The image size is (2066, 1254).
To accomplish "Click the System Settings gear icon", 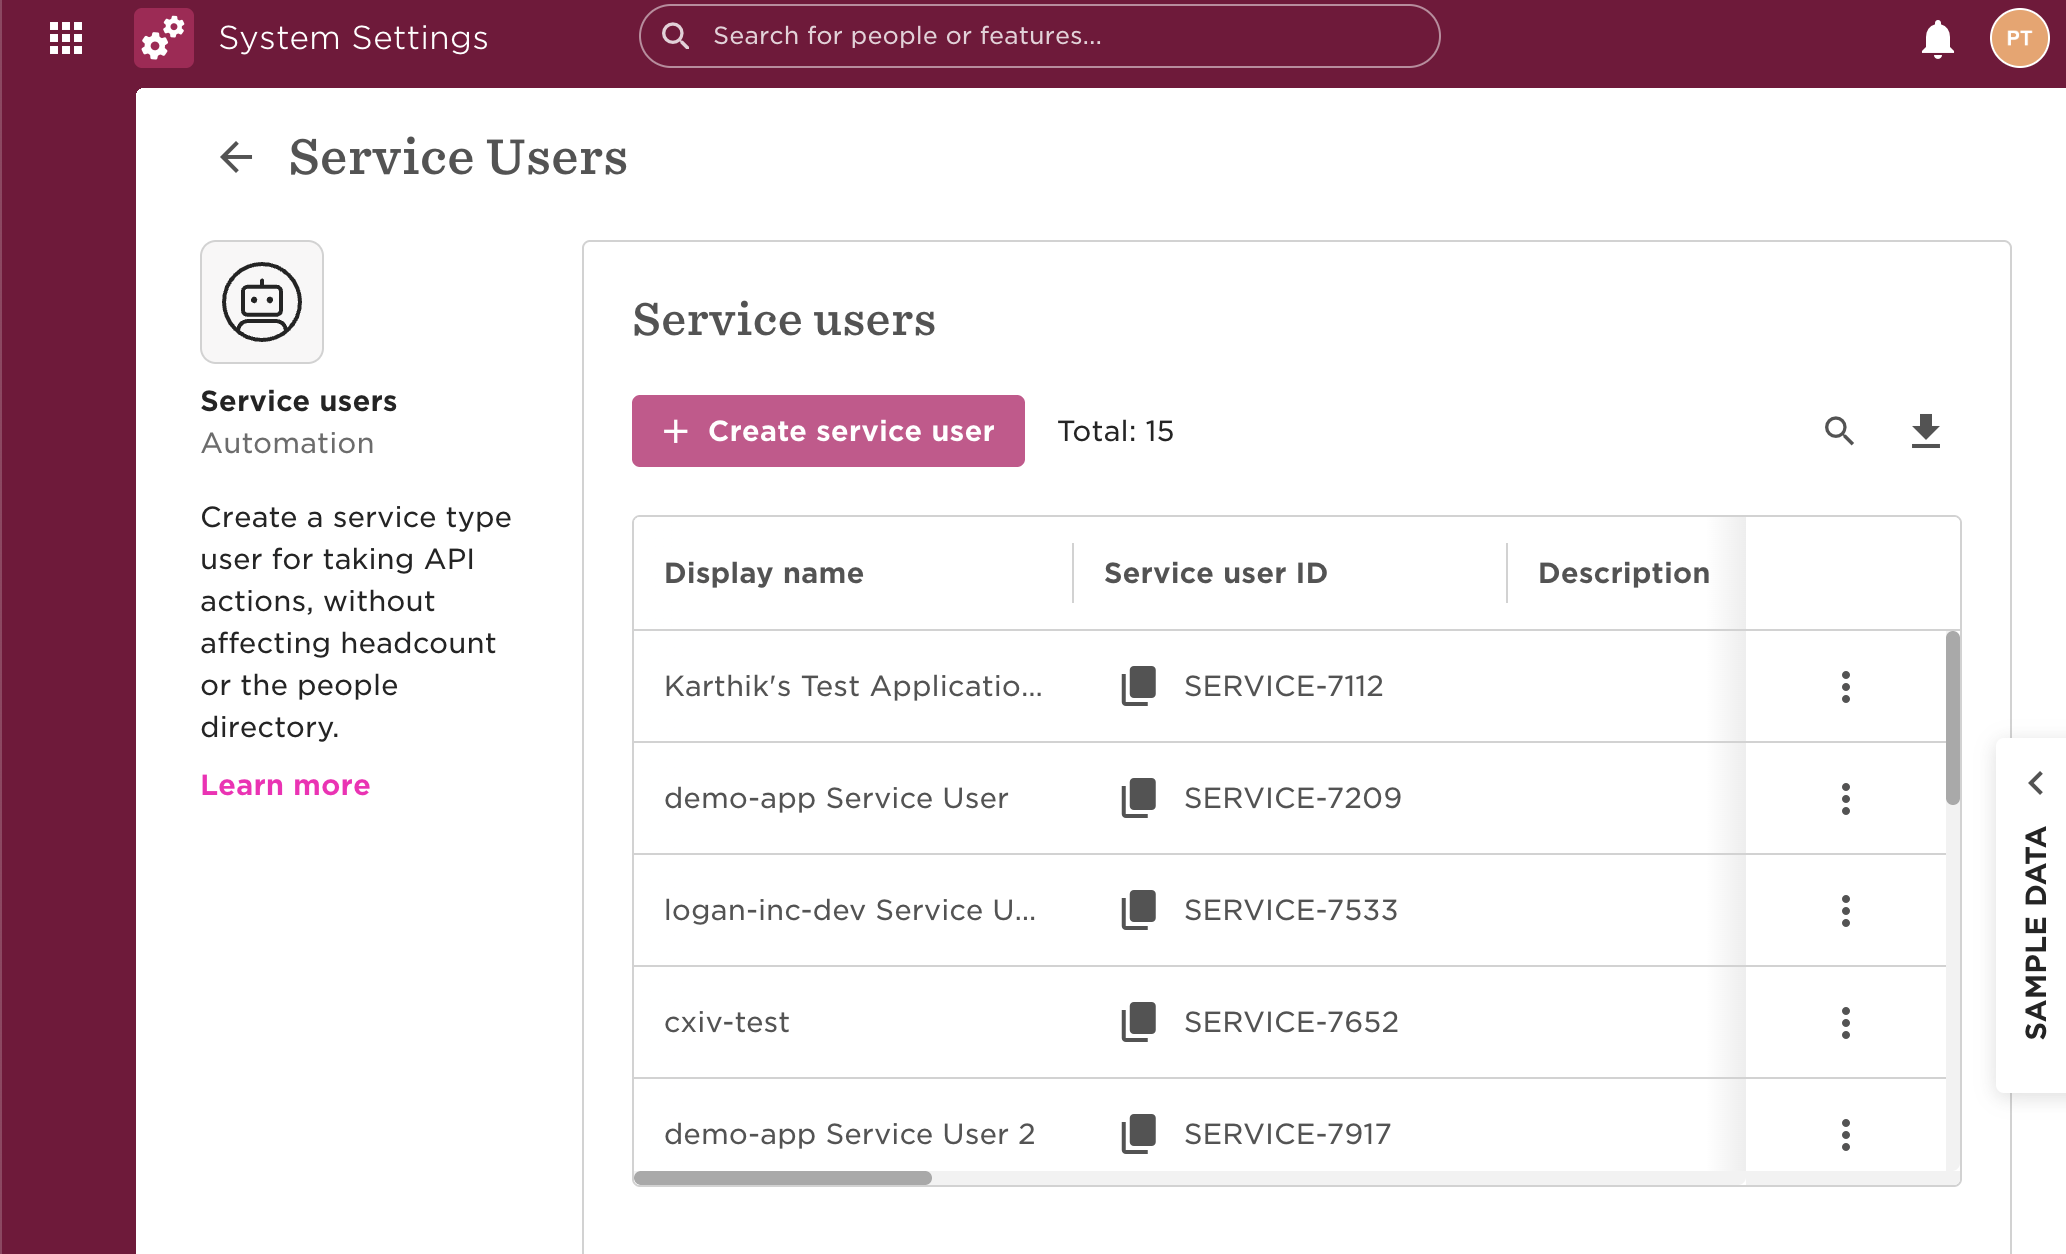I will (164, 38).
